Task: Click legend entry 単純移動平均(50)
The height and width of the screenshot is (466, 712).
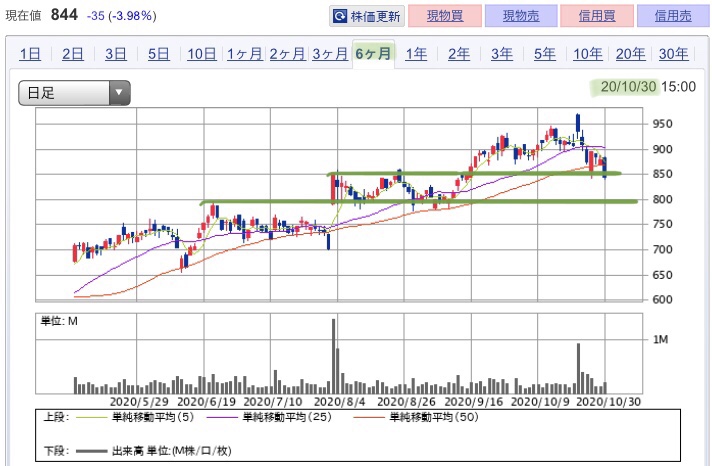Action: click(434, 417)
